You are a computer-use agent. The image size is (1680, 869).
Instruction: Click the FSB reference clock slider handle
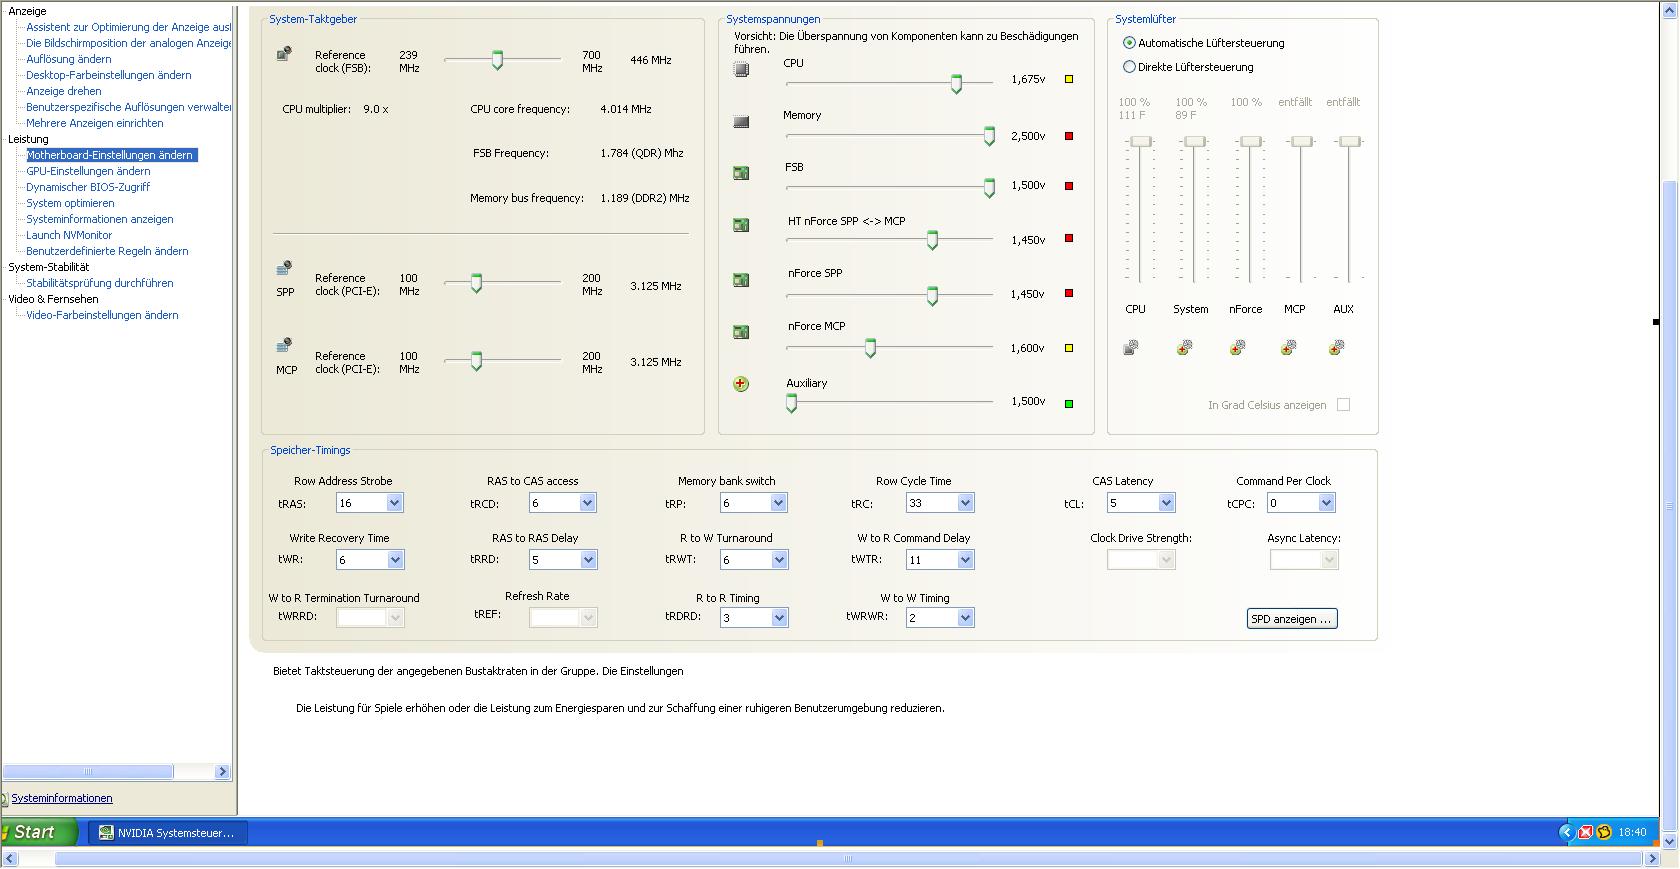coord(497,60)
